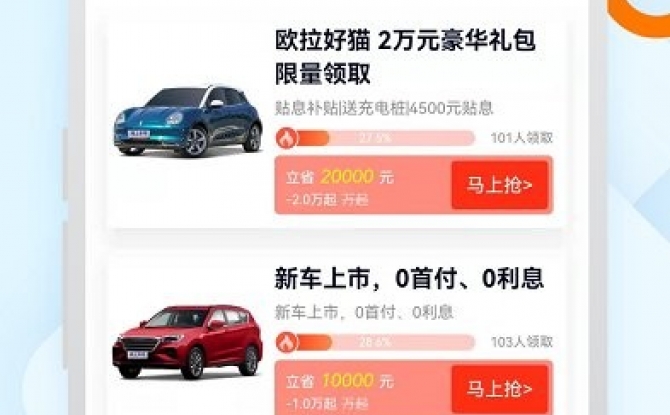Screen dimensions: 670x415
Task: Click the 立省 20000 元 savings text
Action: [340, 177]
